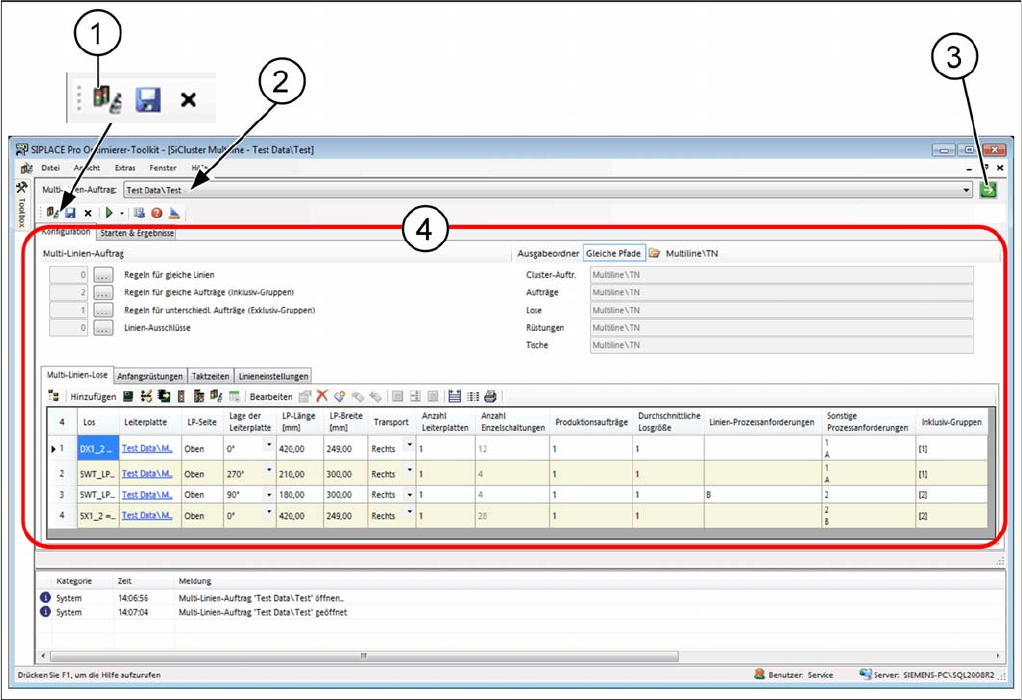1022x700 pixels.
Task: Click ellipsis button for Linien-Ausschlüsse
Action: (x=104, y=328)
